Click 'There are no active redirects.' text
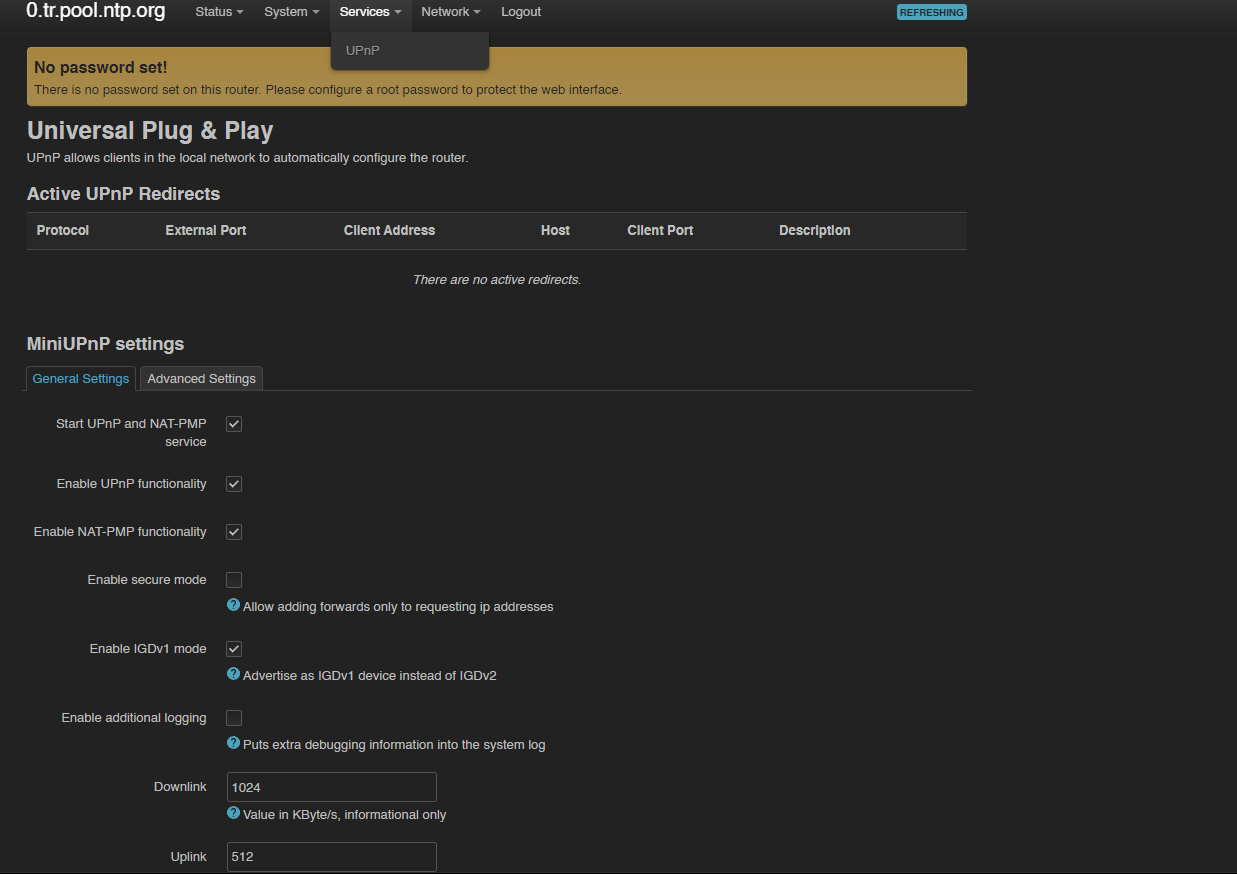 coord(497,279)
